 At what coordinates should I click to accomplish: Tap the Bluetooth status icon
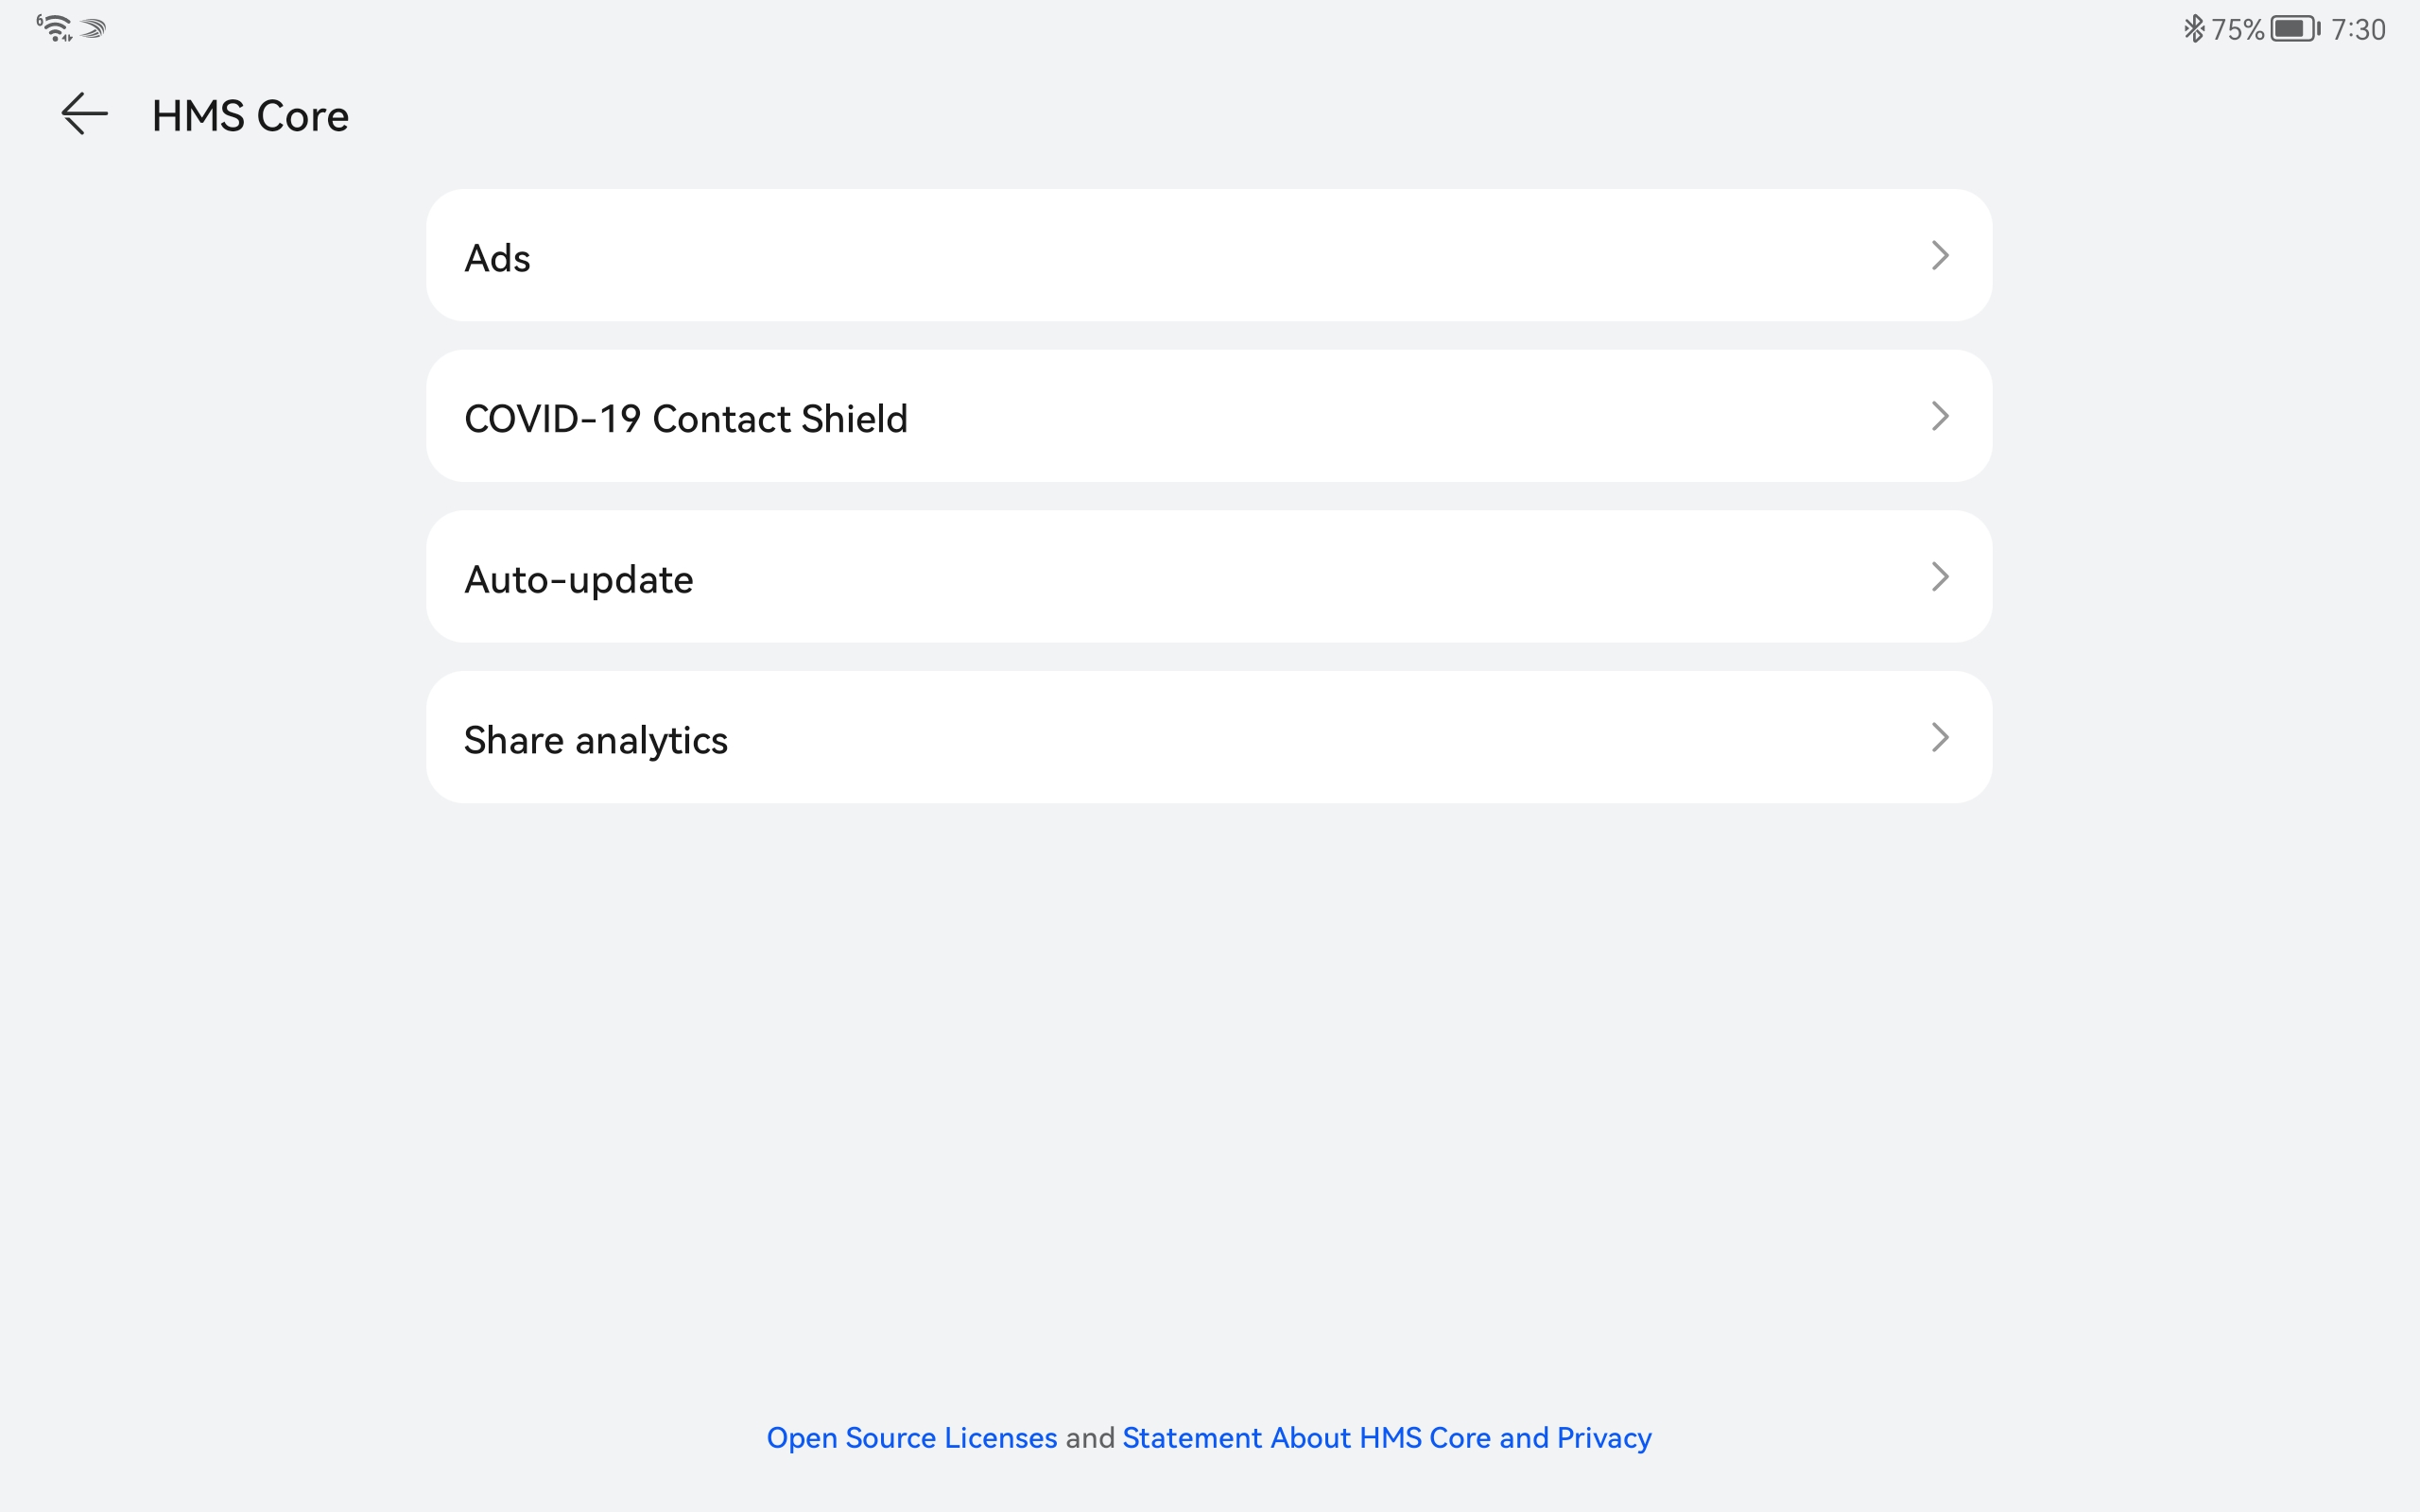(x=2194, y=28)
